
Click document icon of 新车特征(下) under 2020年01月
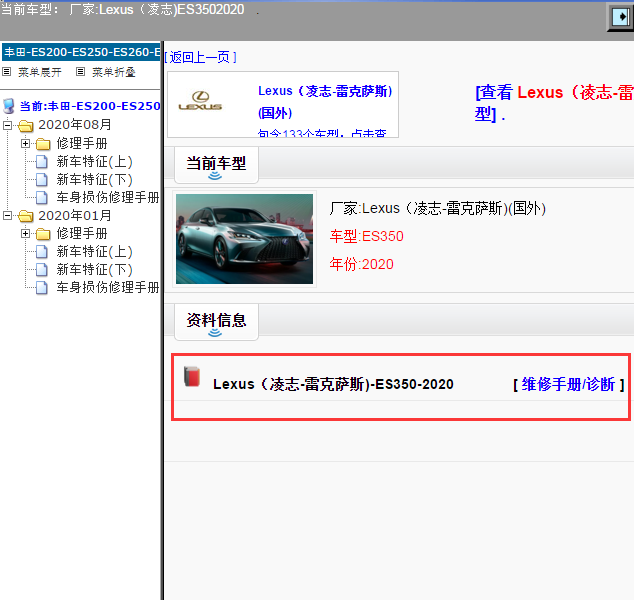(x=42, y=270)
